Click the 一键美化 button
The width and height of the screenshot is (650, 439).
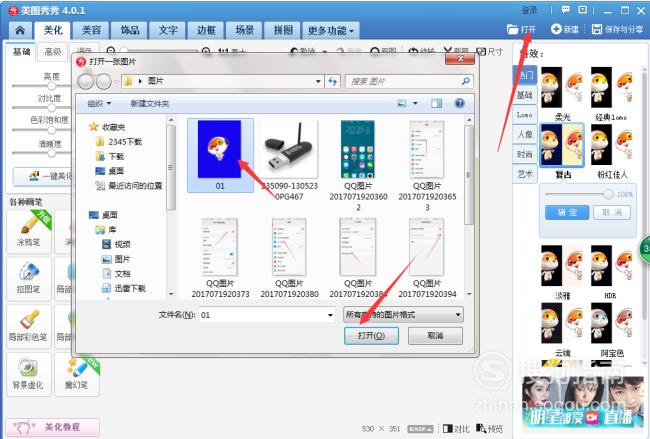tap(43, 176)
